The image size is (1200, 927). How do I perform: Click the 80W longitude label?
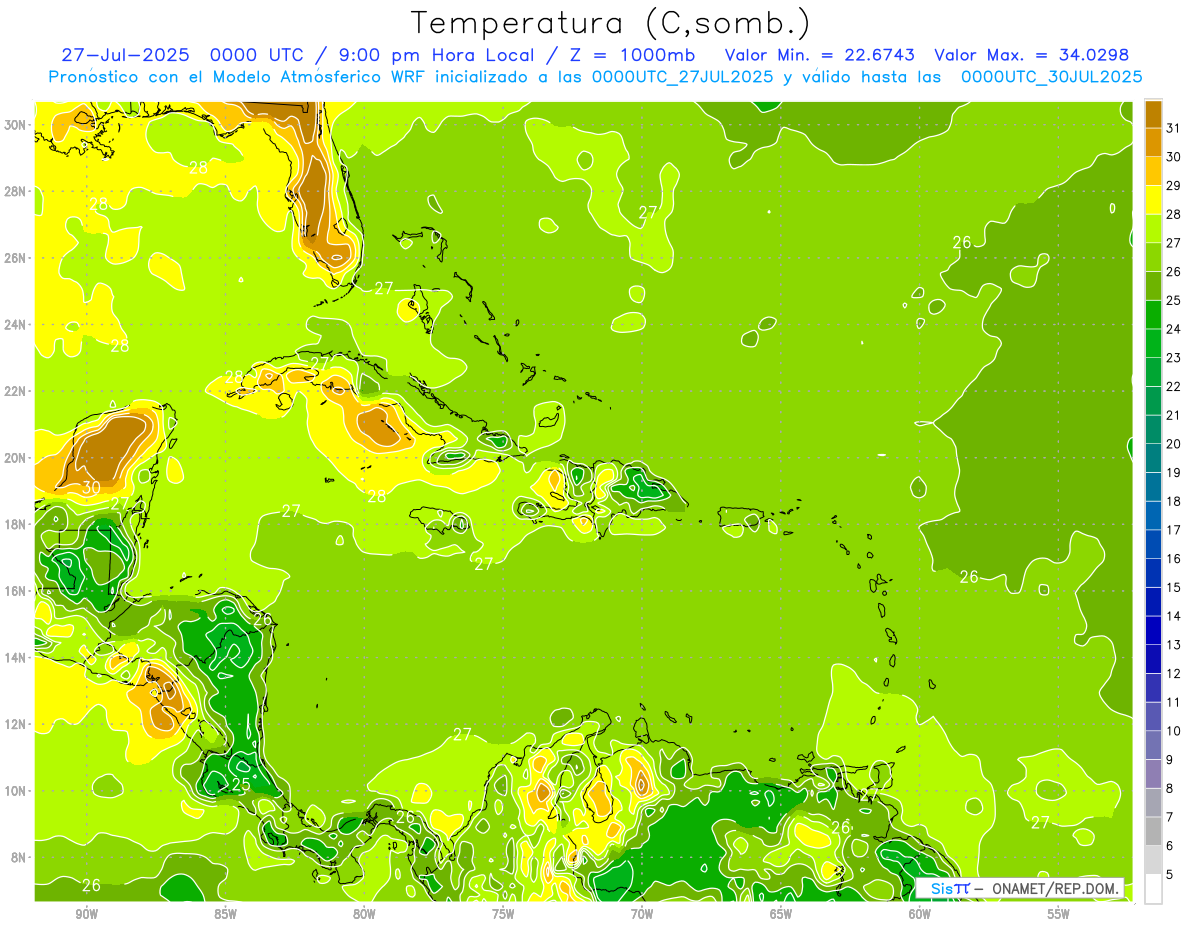click(x=364, y=915)
